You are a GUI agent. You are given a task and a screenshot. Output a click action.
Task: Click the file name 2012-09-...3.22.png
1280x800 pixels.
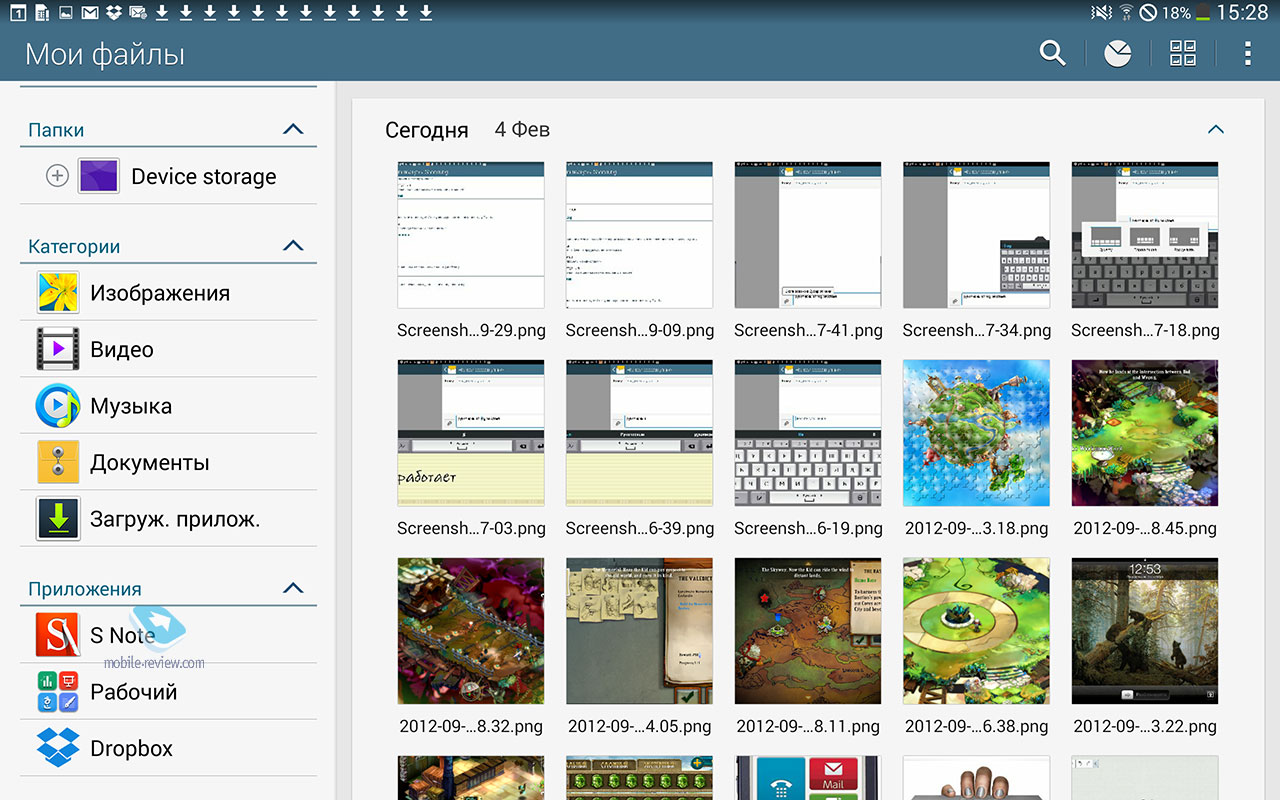click(x=1145, y=727)
